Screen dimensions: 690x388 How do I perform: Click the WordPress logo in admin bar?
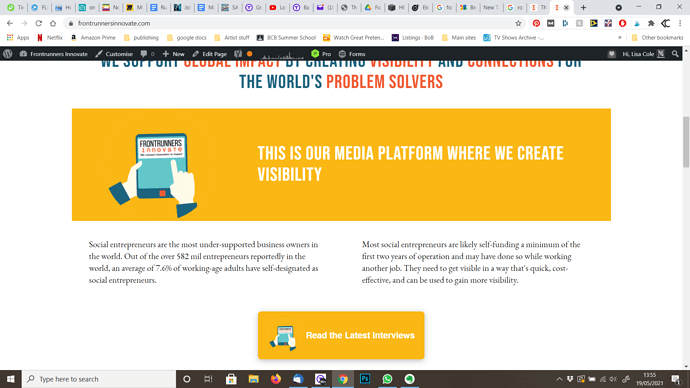7,54
